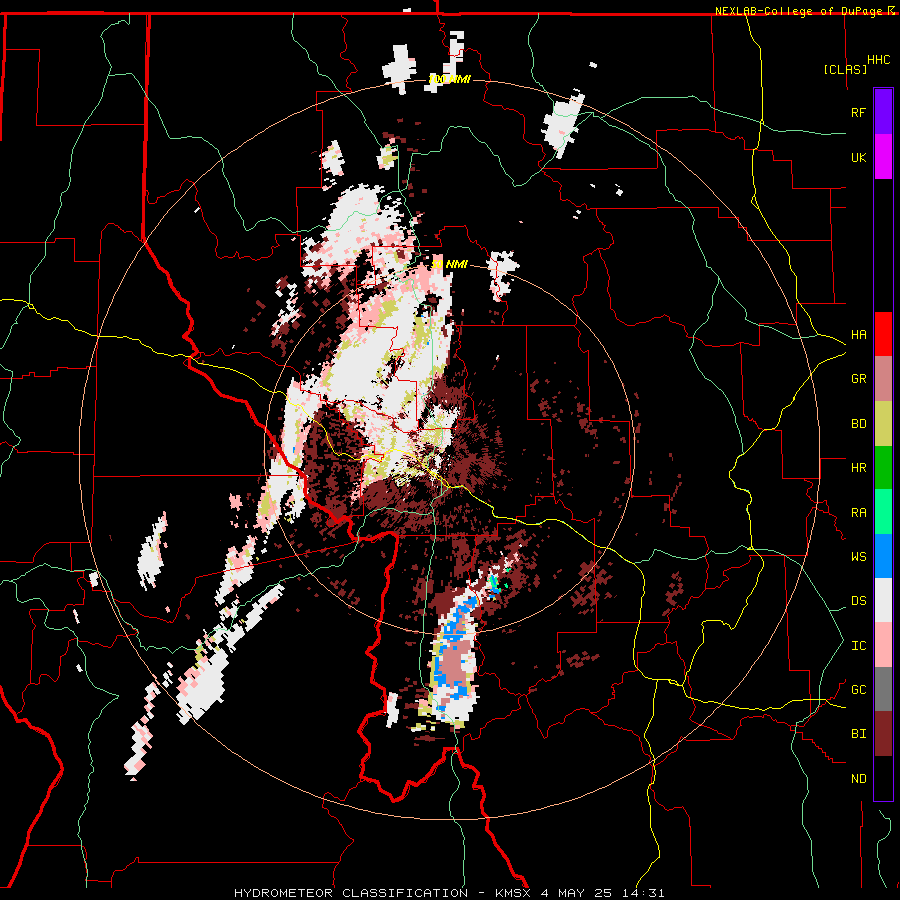
Task: Select the 'IC' legend label
Action: pos(858,646)
